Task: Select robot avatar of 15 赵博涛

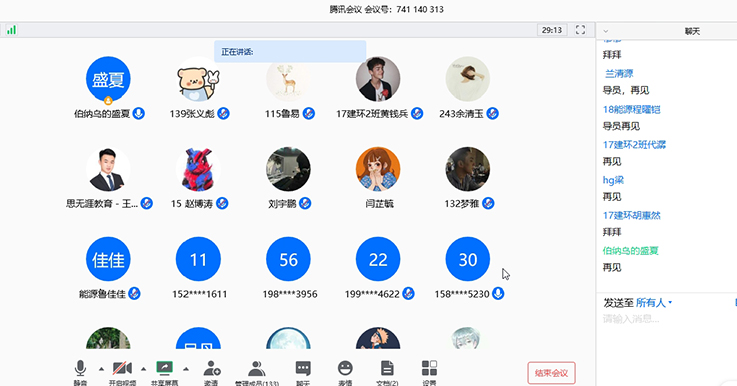Action: tap(198, 169)
